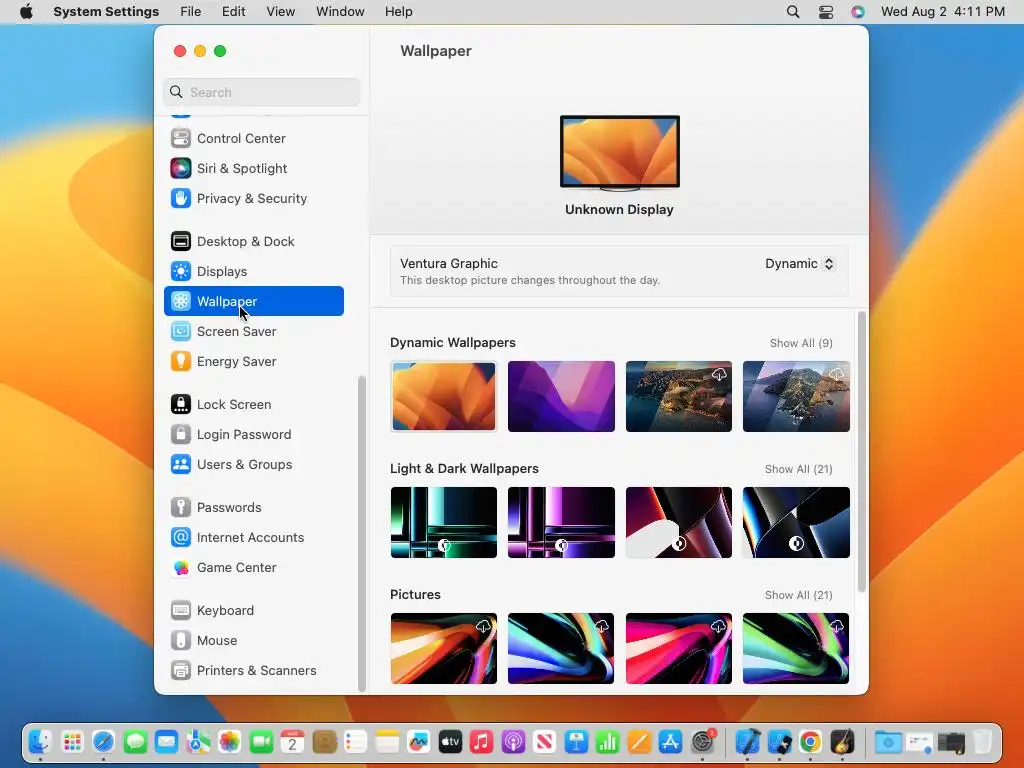Open App Store from the Dock
This screenshot has width=1024, height=768.
[x=671, y=743]
